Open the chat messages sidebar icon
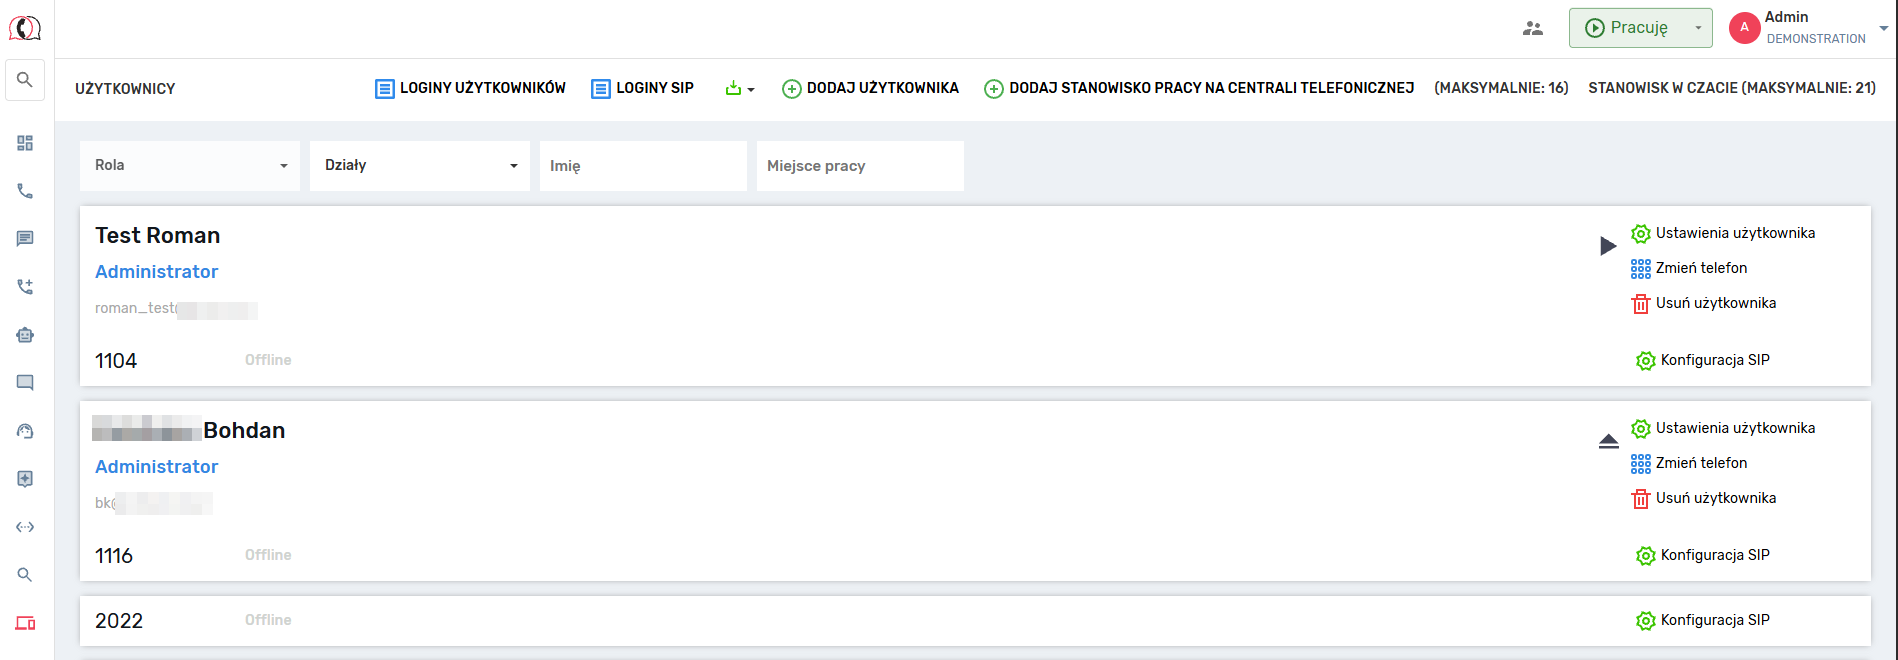 click(x=25, y=239)
